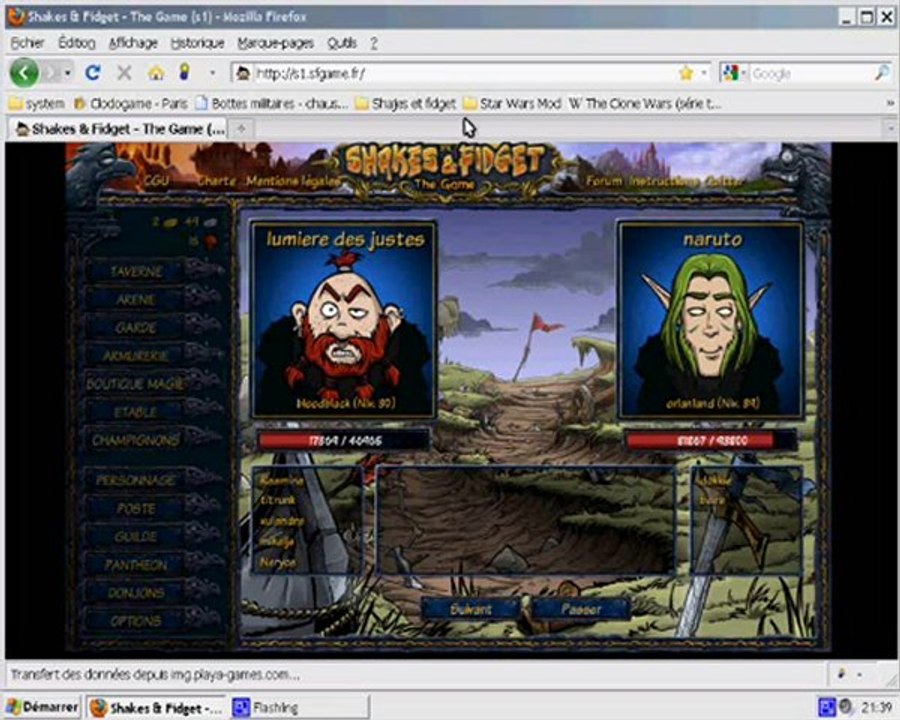
Task: Open the Bottes militaires bookmark
Action: pyautogui.click(x=272, y=104)
